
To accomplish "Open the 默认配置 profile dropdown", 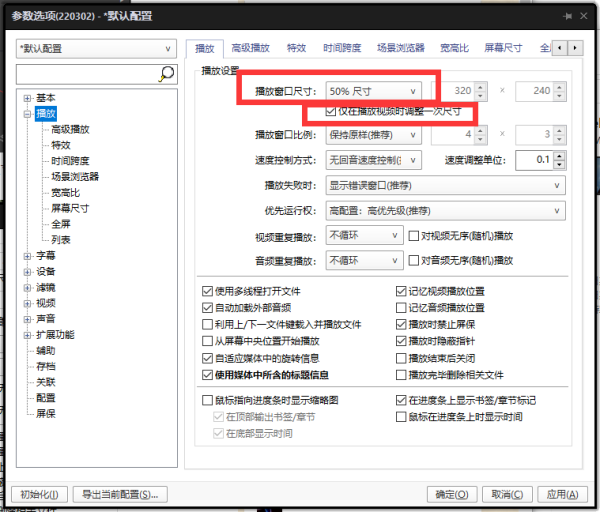I will pos(95,47).
